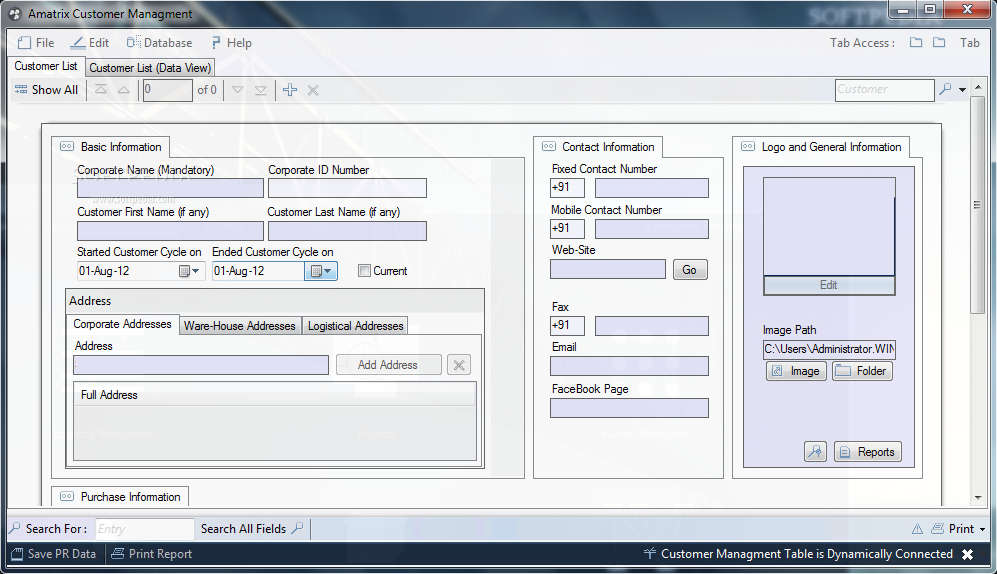Click the Search All Fields magnifier icon
The width and height of the screenshot is (997, 574).
(x=297, y=529)
